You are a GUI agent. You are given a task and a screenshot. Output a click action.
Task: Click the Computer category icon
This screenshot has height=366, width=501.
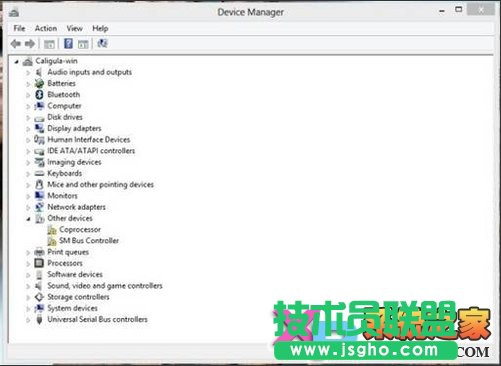[39, 106]
